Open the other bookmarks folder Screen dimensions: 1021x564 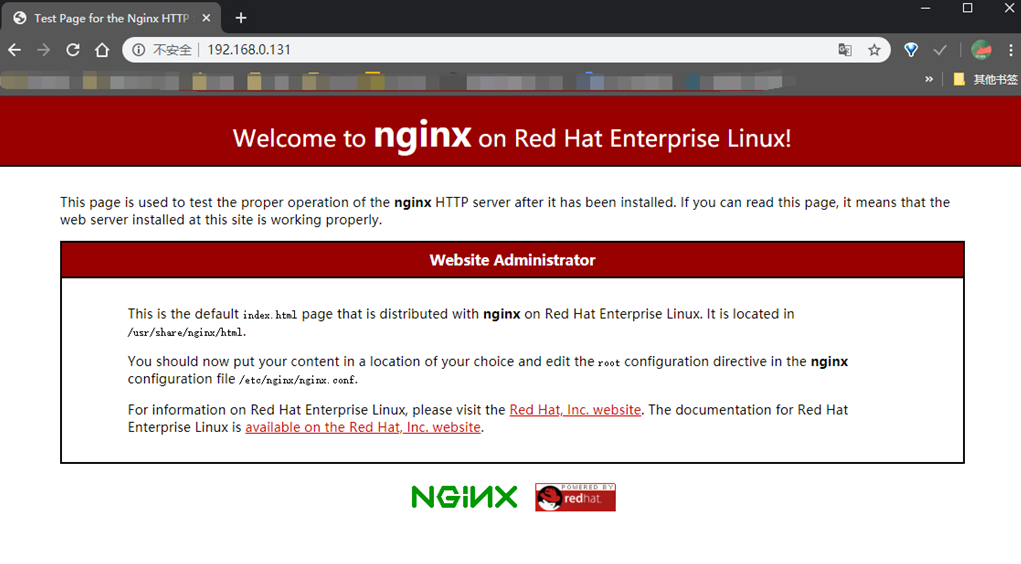pos(985,79)
